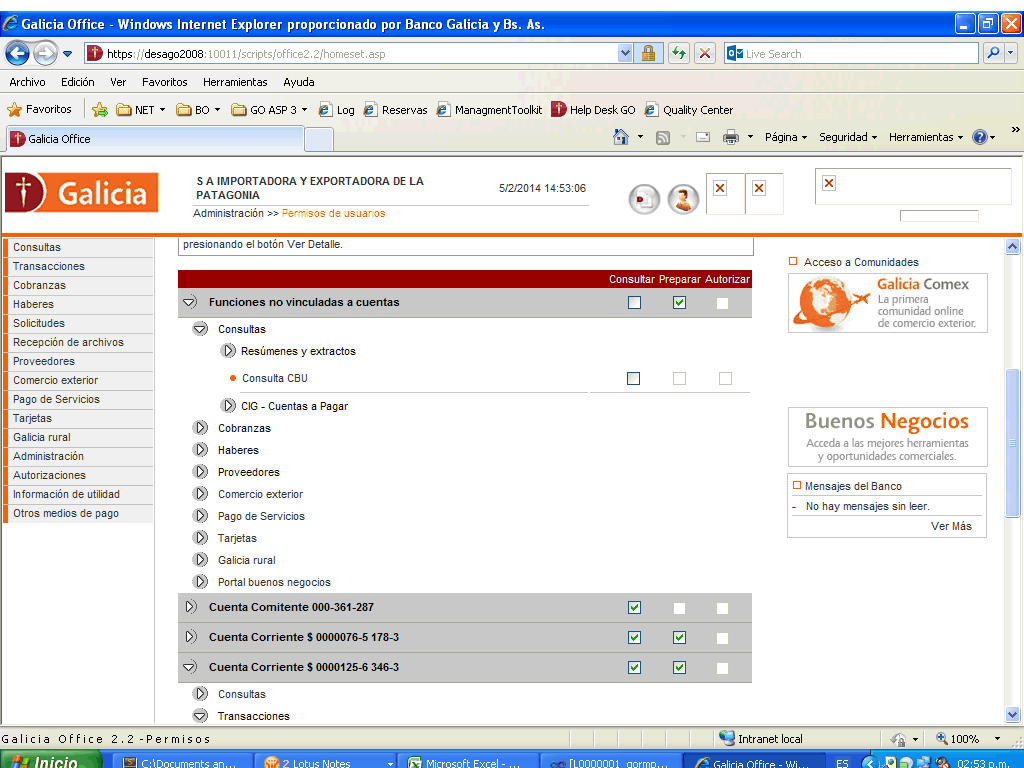
Task: Check Consultar for Funciones no vinculadas a cuentas
Action: [634, 302]
